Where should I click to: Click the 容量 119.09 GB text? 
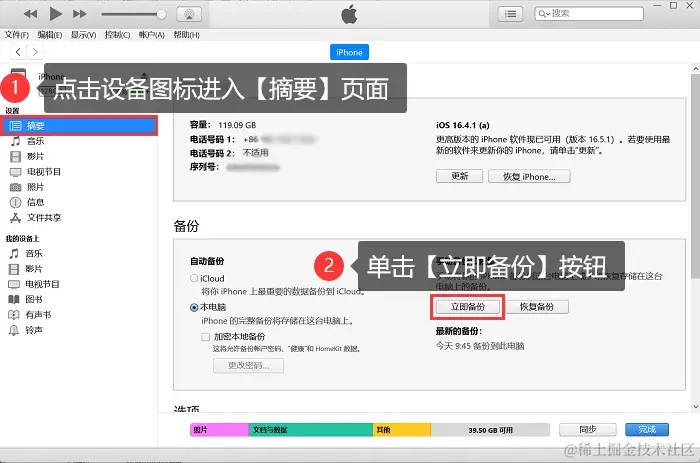tap(223, 125)
